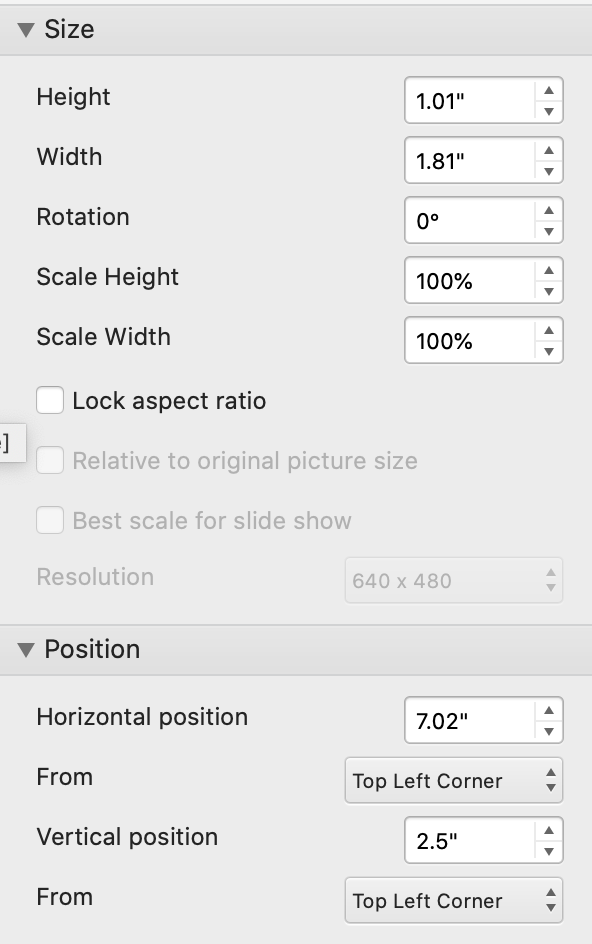Enable Best scale for slide show

tap(49, 520)
